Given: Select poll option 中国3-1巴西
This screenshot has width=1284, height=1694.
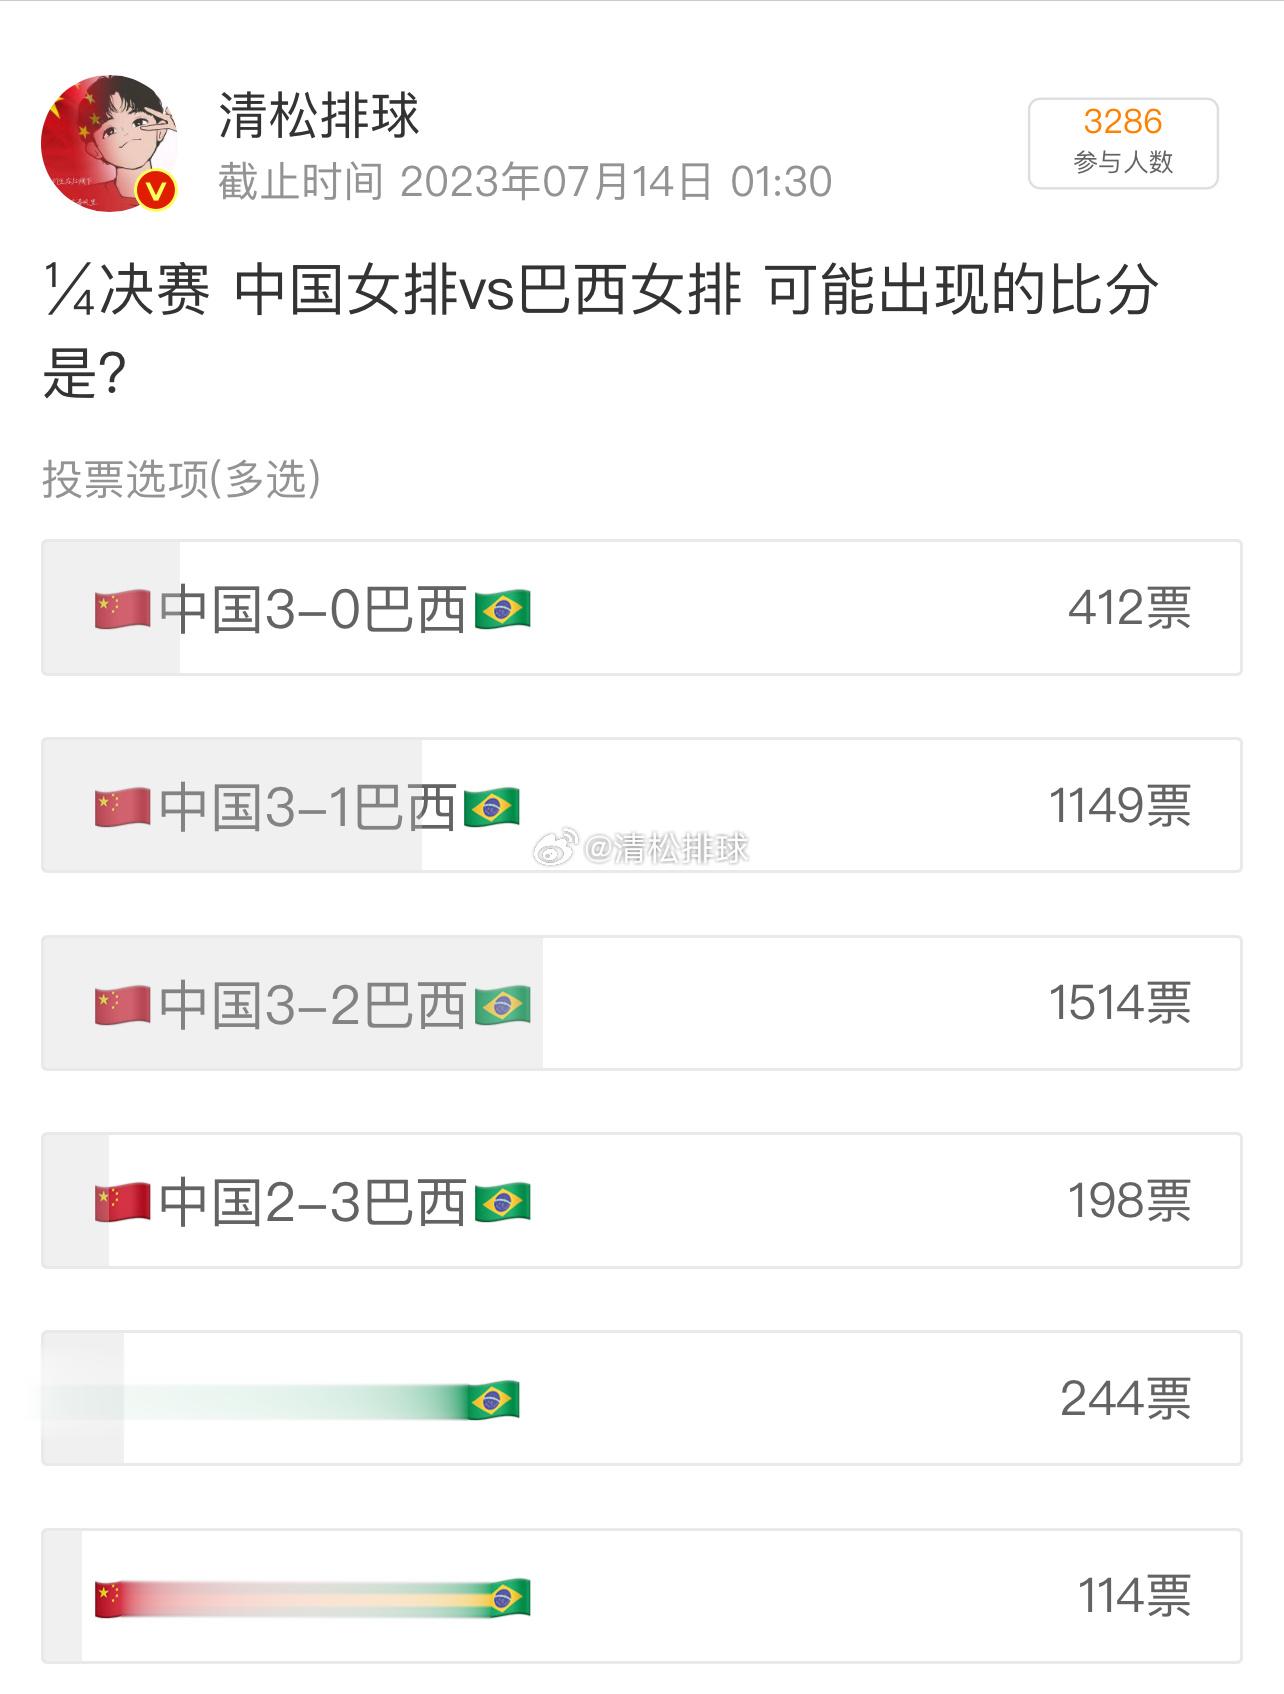Looking at the screenshot, I should coord(641,805).
